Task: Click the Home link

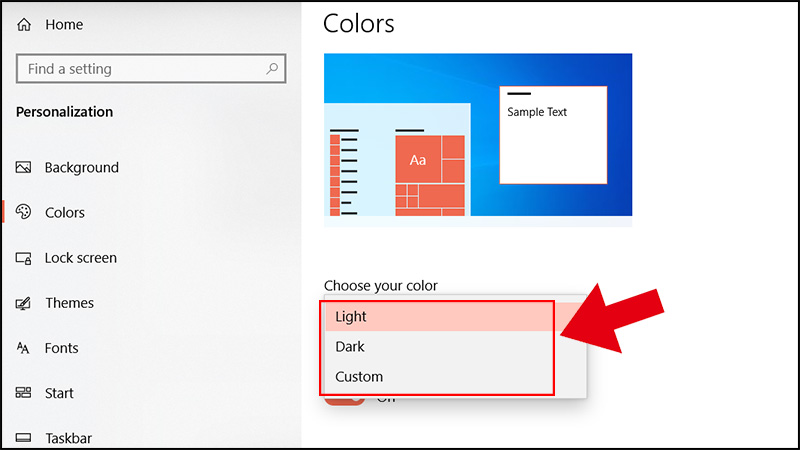Action: [x=63, y=25]
